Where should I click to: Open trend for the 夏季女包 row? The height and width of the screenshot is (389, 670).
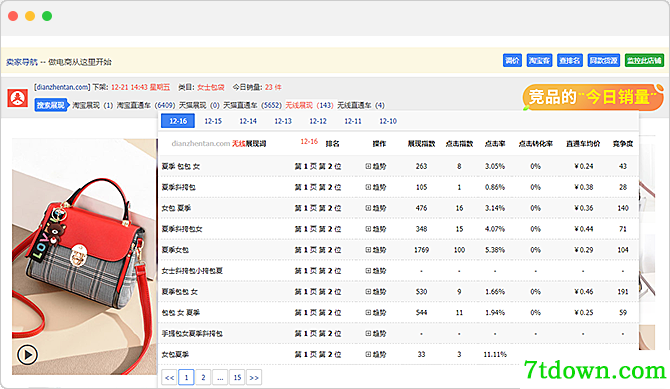(376, 250)
